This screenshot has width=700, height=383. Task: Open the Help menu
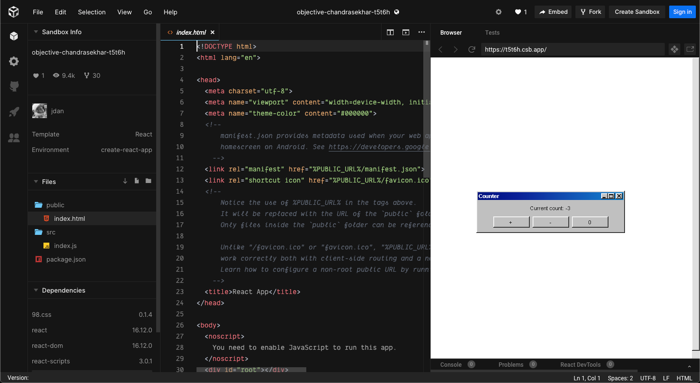tap(170, 12)
